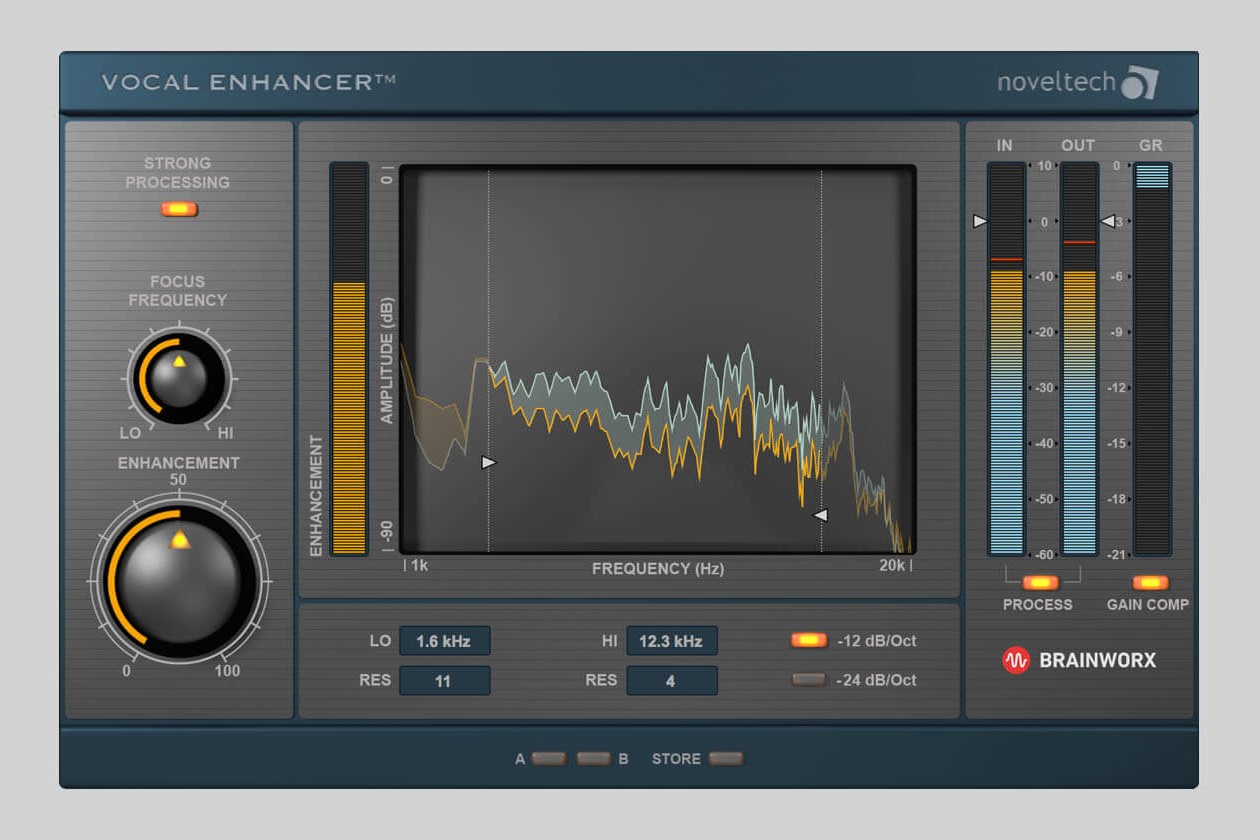Click the 100 mark of the Enhancement knob
Viewport: 1260px width, 840px height.
[x=227, y=670]
